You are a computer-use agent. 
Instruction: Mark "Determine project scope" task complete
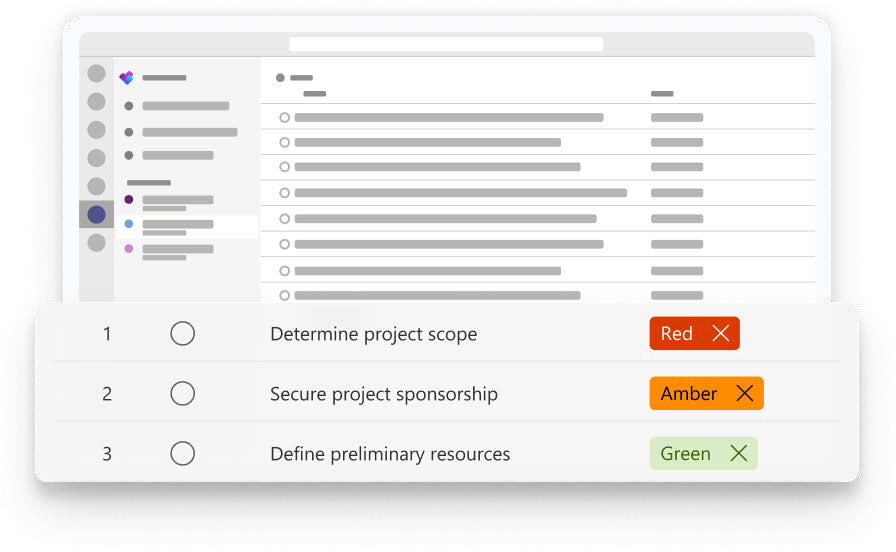pyautogui.click(x=182, y=334)
